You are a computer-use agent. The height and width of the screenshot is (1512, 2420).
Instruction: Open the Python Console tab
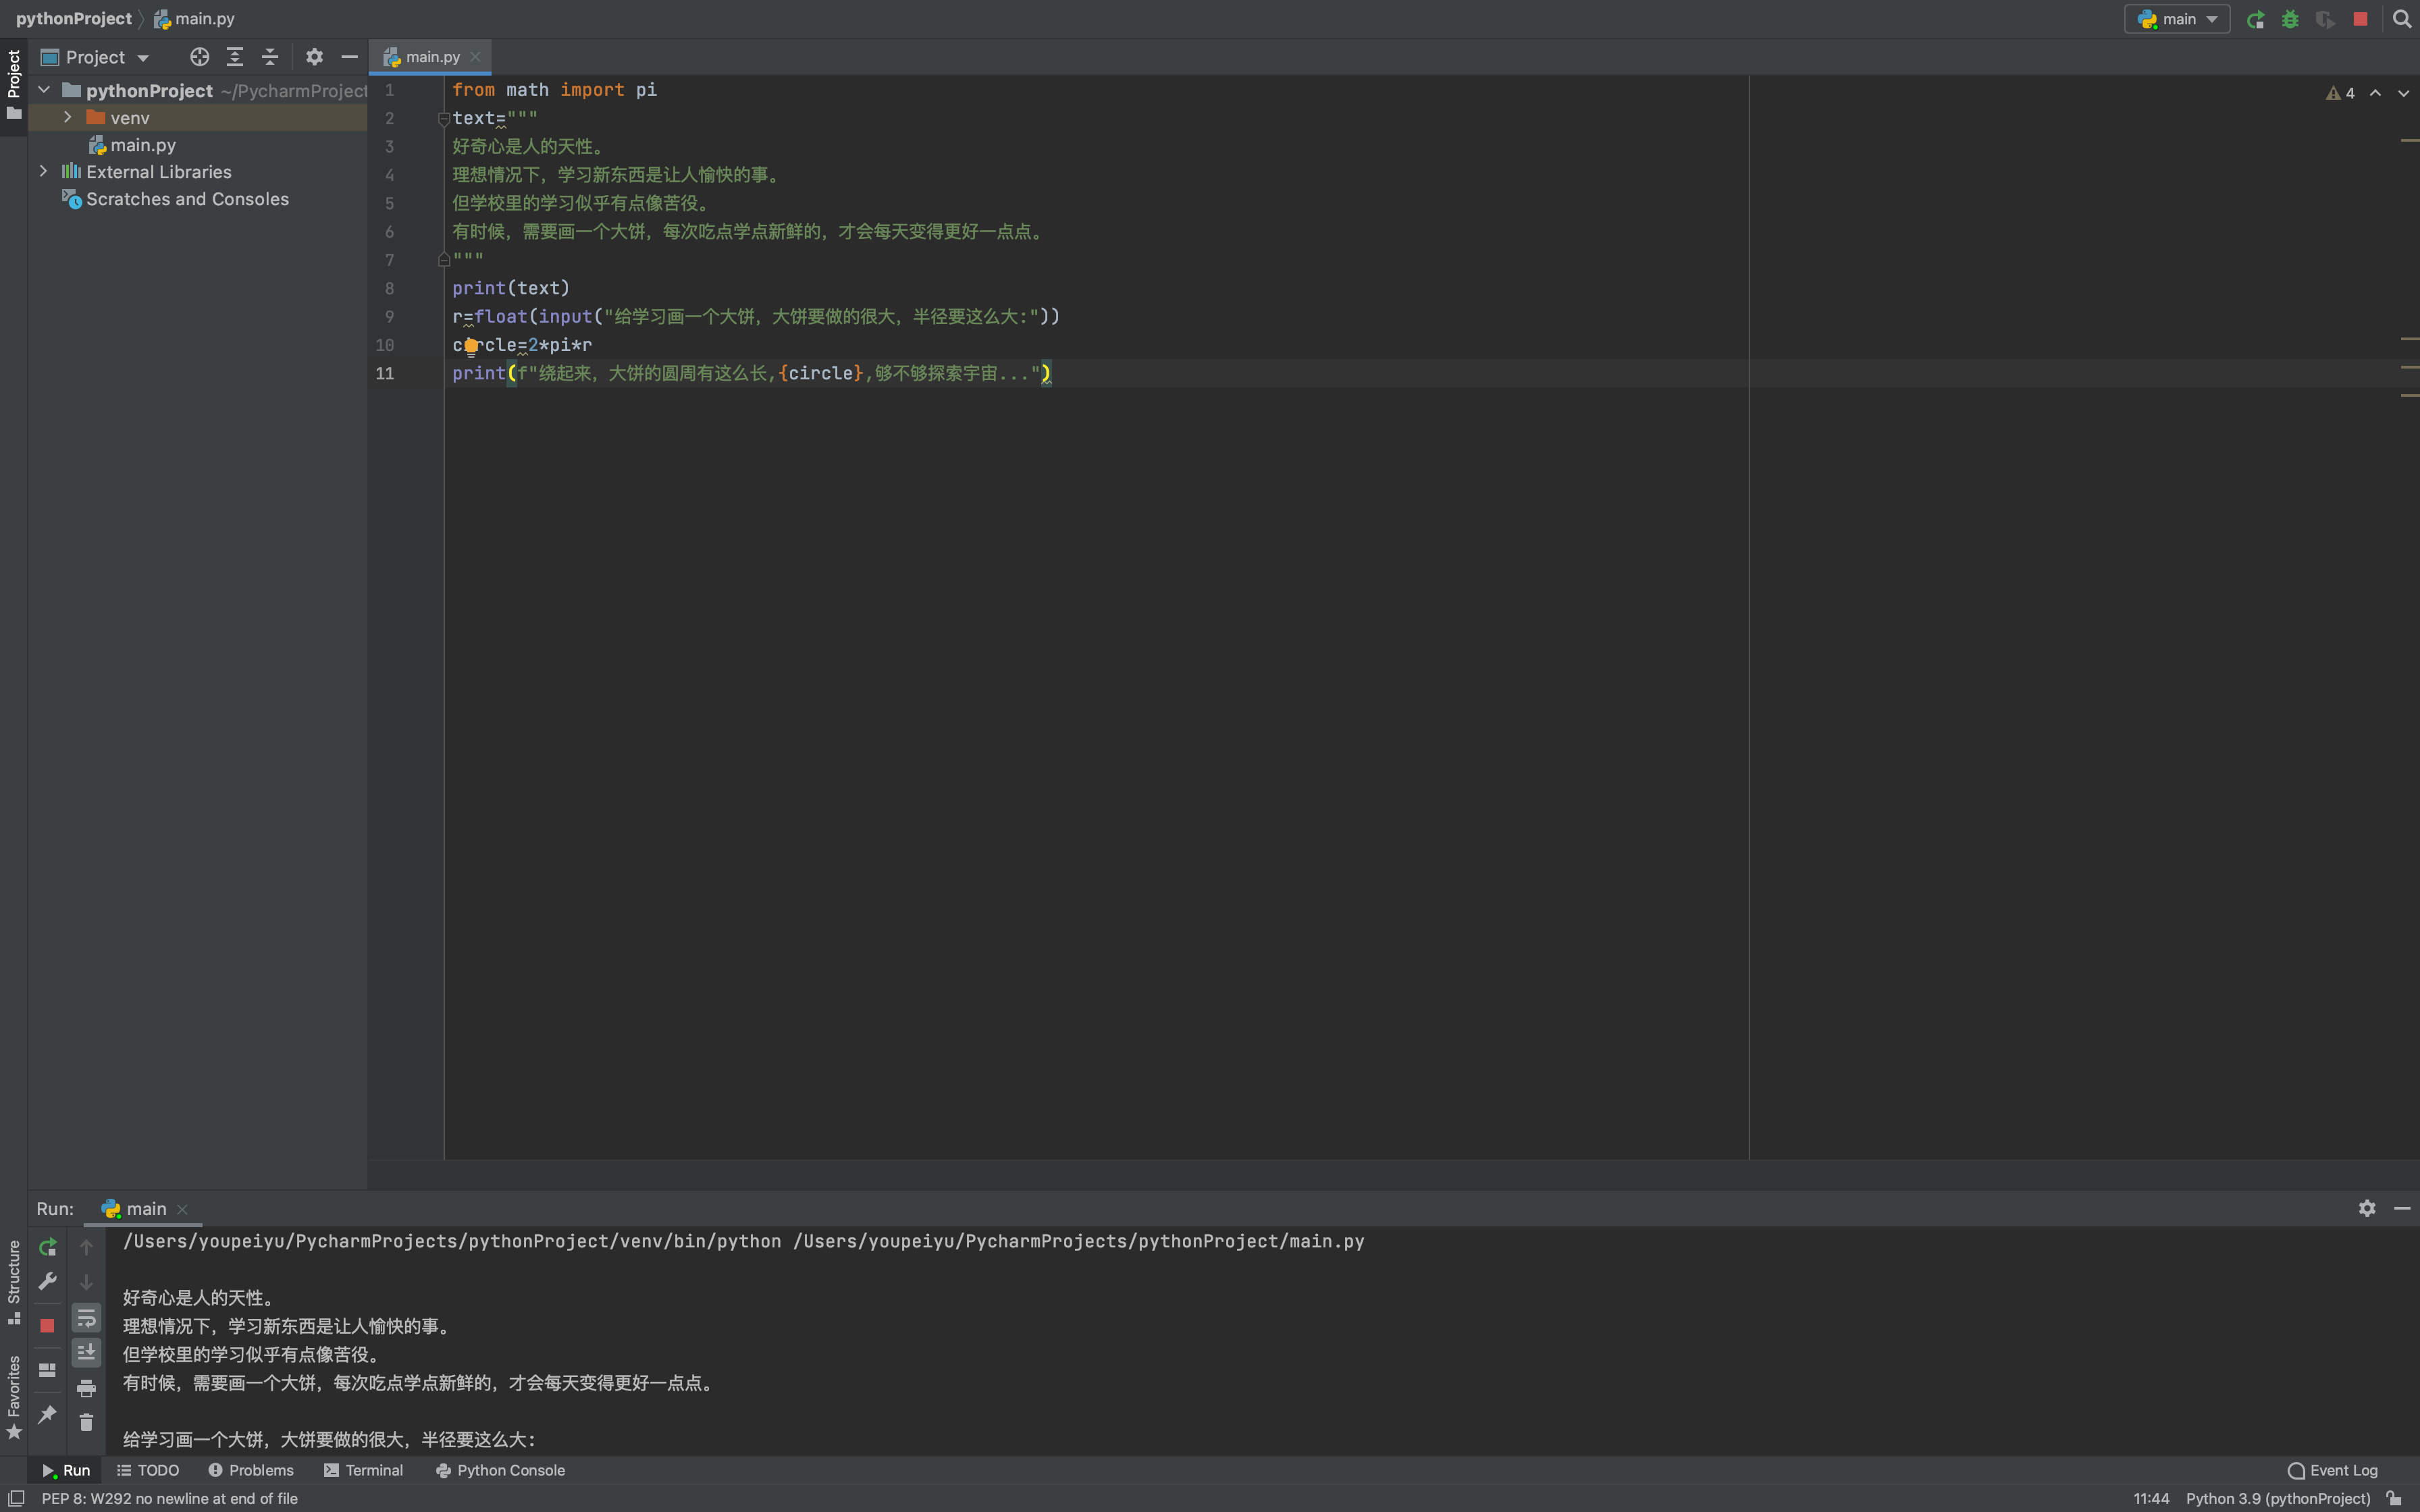pos(500,1470)
